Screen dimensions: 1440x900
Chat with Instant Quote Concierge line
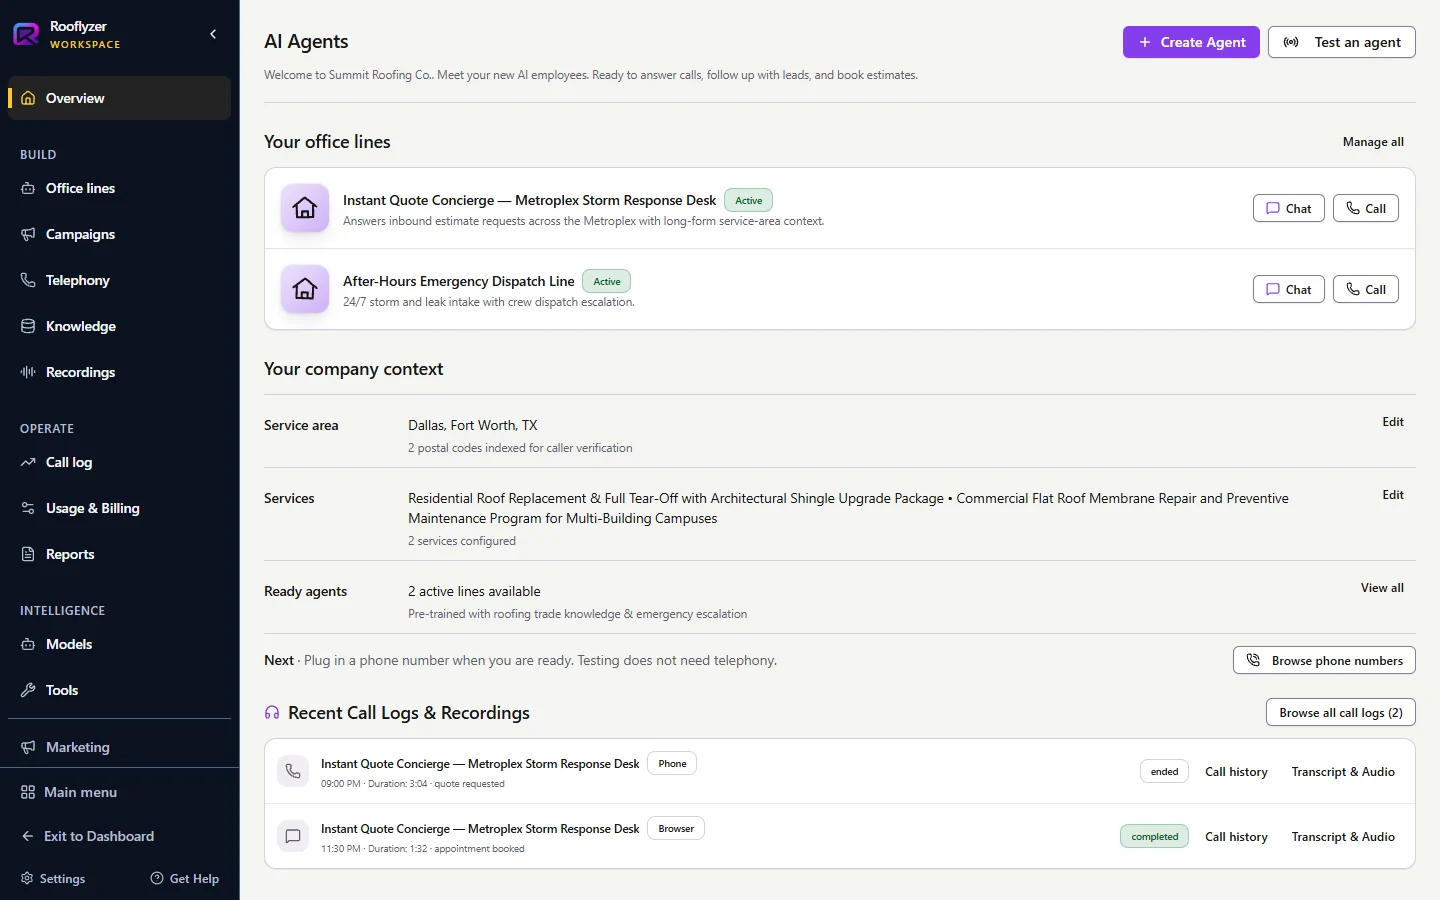tap(1289, 208)
